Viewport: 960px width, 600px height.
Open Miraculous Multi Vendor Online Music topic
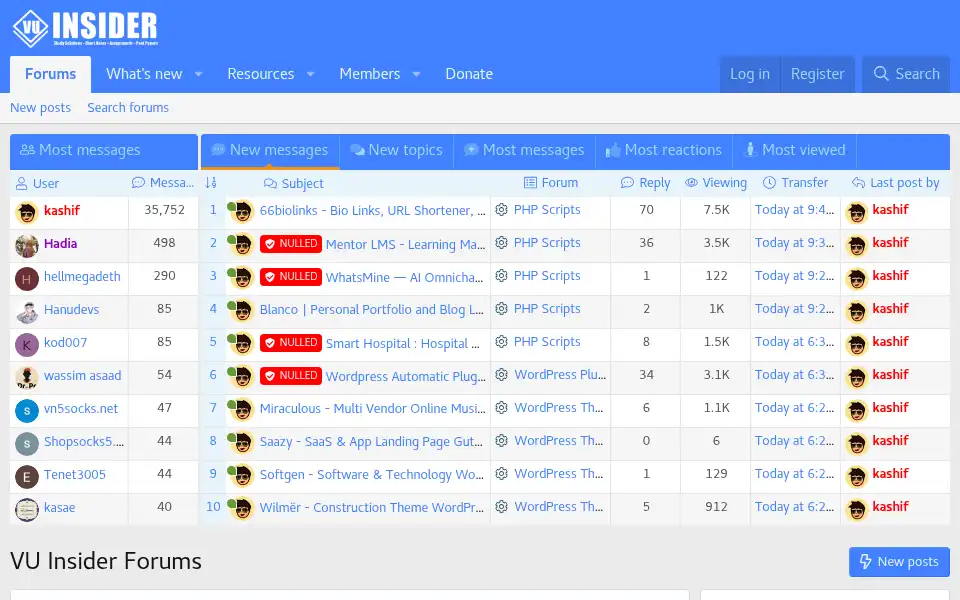click(x=372, y=408)
